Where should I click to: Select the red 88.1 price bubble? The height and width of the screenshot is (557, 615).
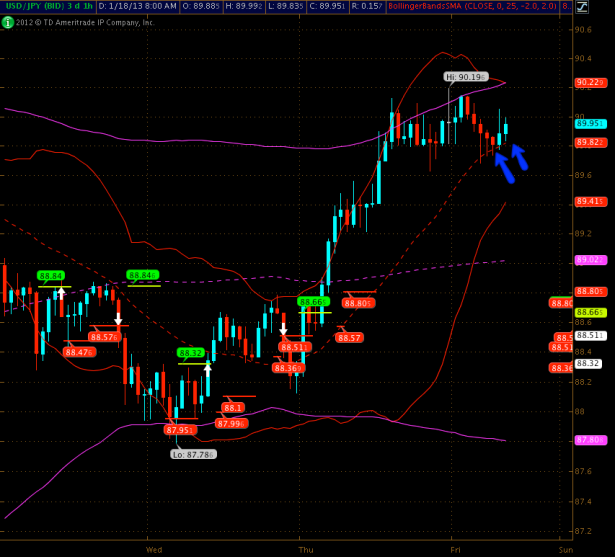tap(233, 407)
